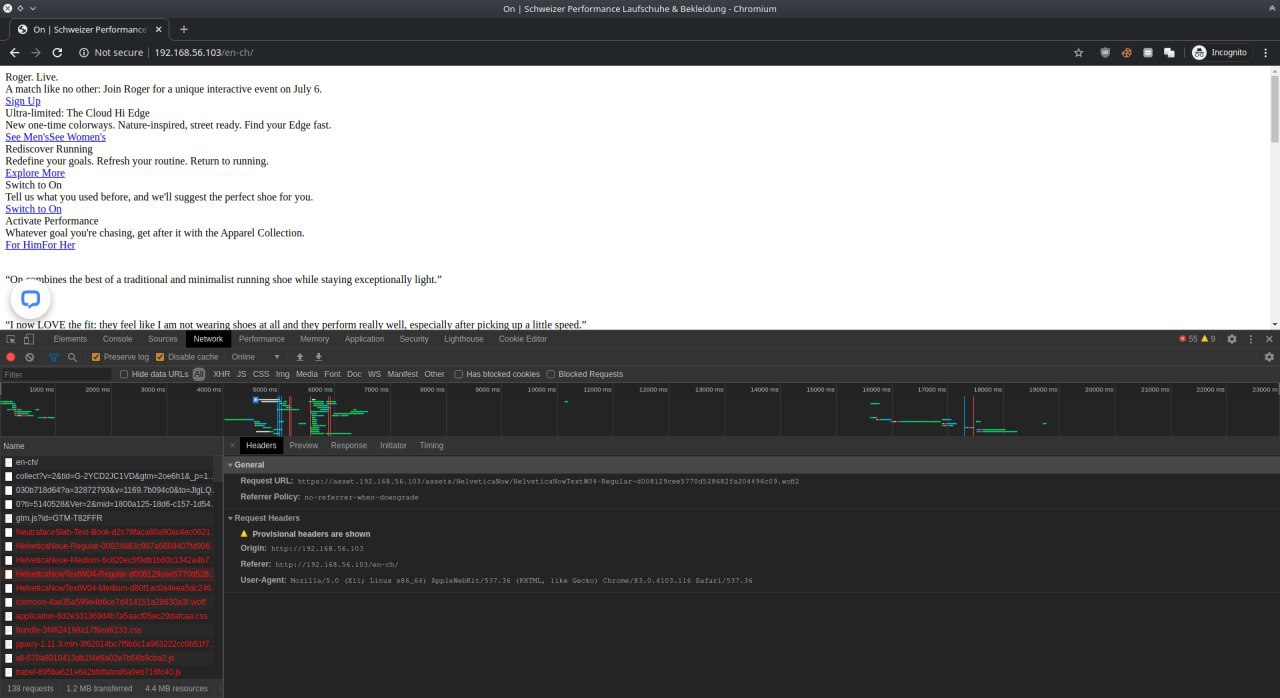The width and height of the screenshot is (1280, 698).
Task: Export HAR using the download arrow
Action: pyautogui.click(x=318, y=357)
